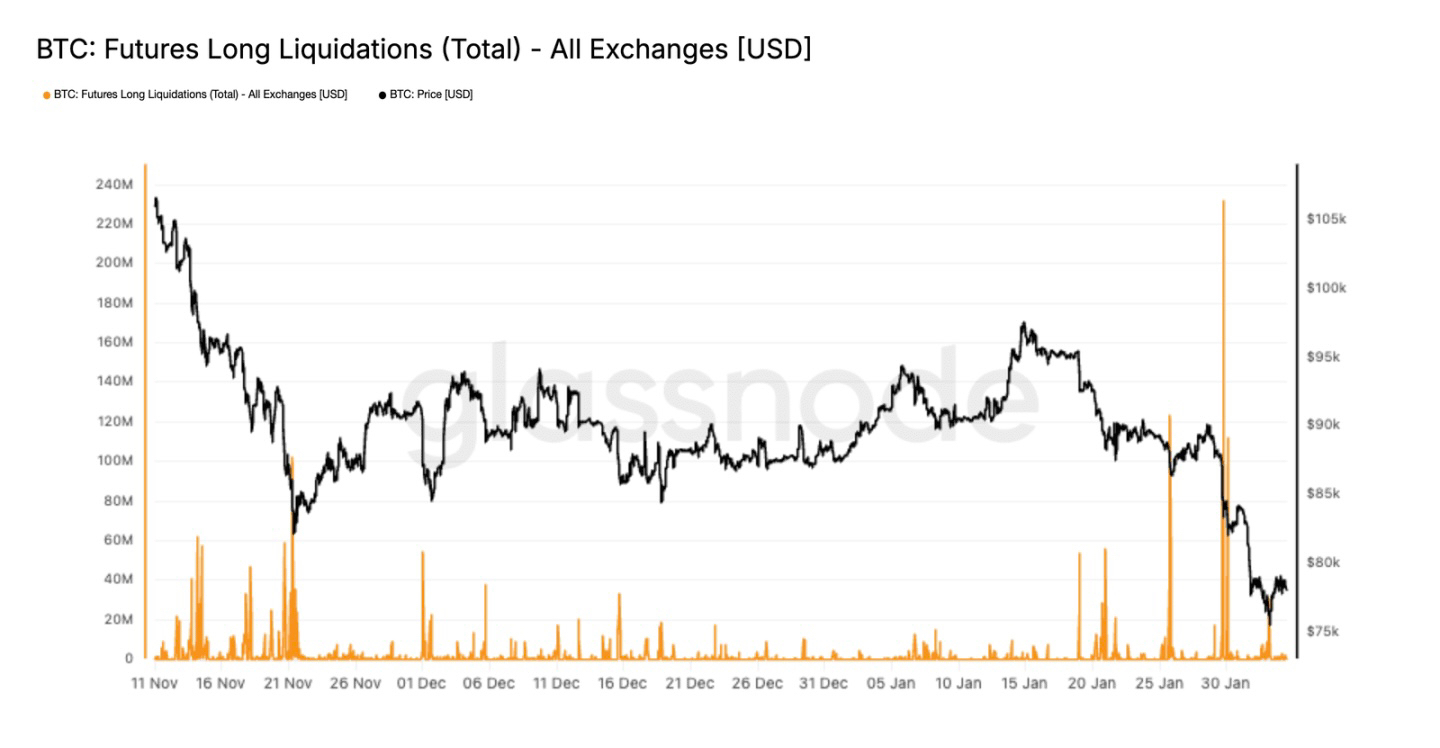This screenshot has width=1440, height=748.
Task: Select the 16 Dec date label
Action: point(622,684)
